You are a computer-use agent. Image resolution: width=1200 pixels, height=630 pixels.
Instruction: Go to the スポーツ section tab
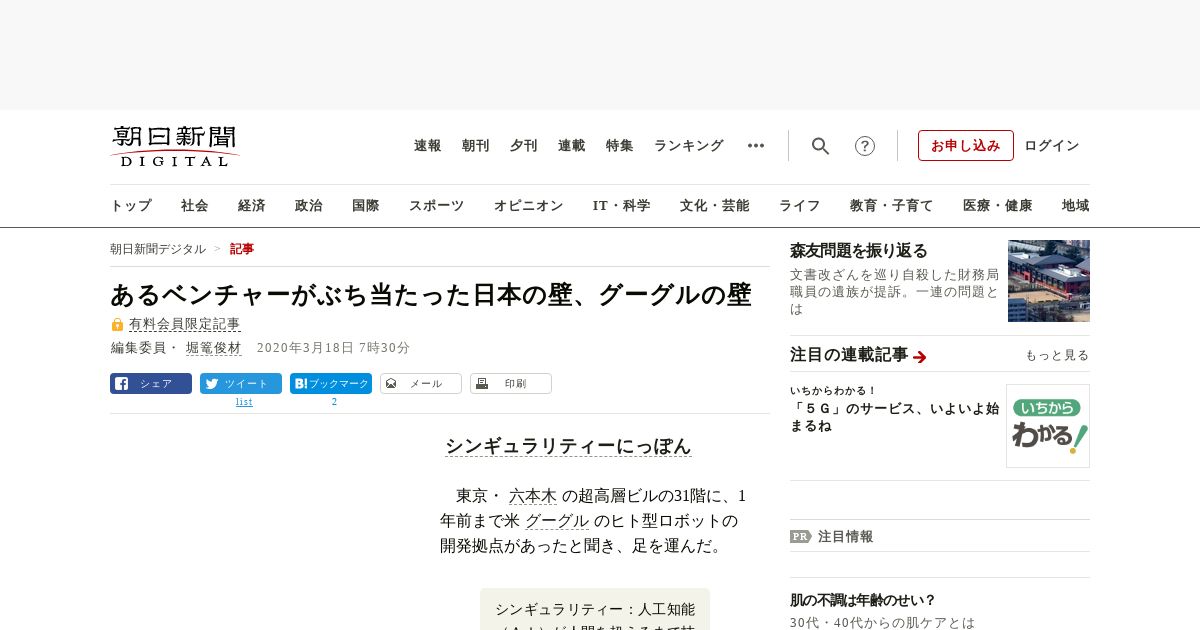pos(436,206)
